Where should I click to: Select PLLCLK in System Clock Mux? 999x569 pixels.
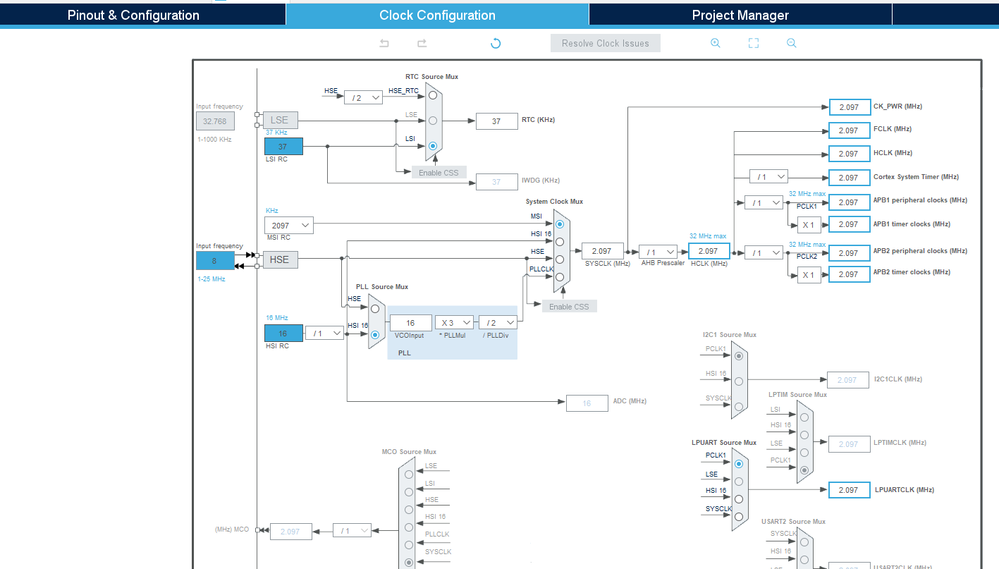(559, 277)
